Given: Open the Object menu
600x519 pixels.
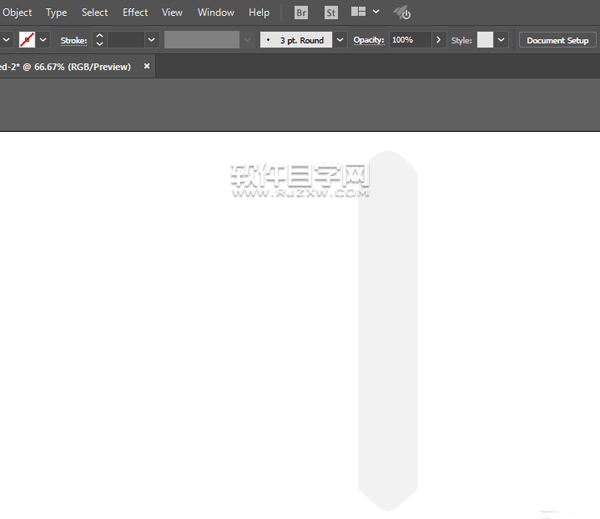Looking at the screenshot, I should coord(17,13).
